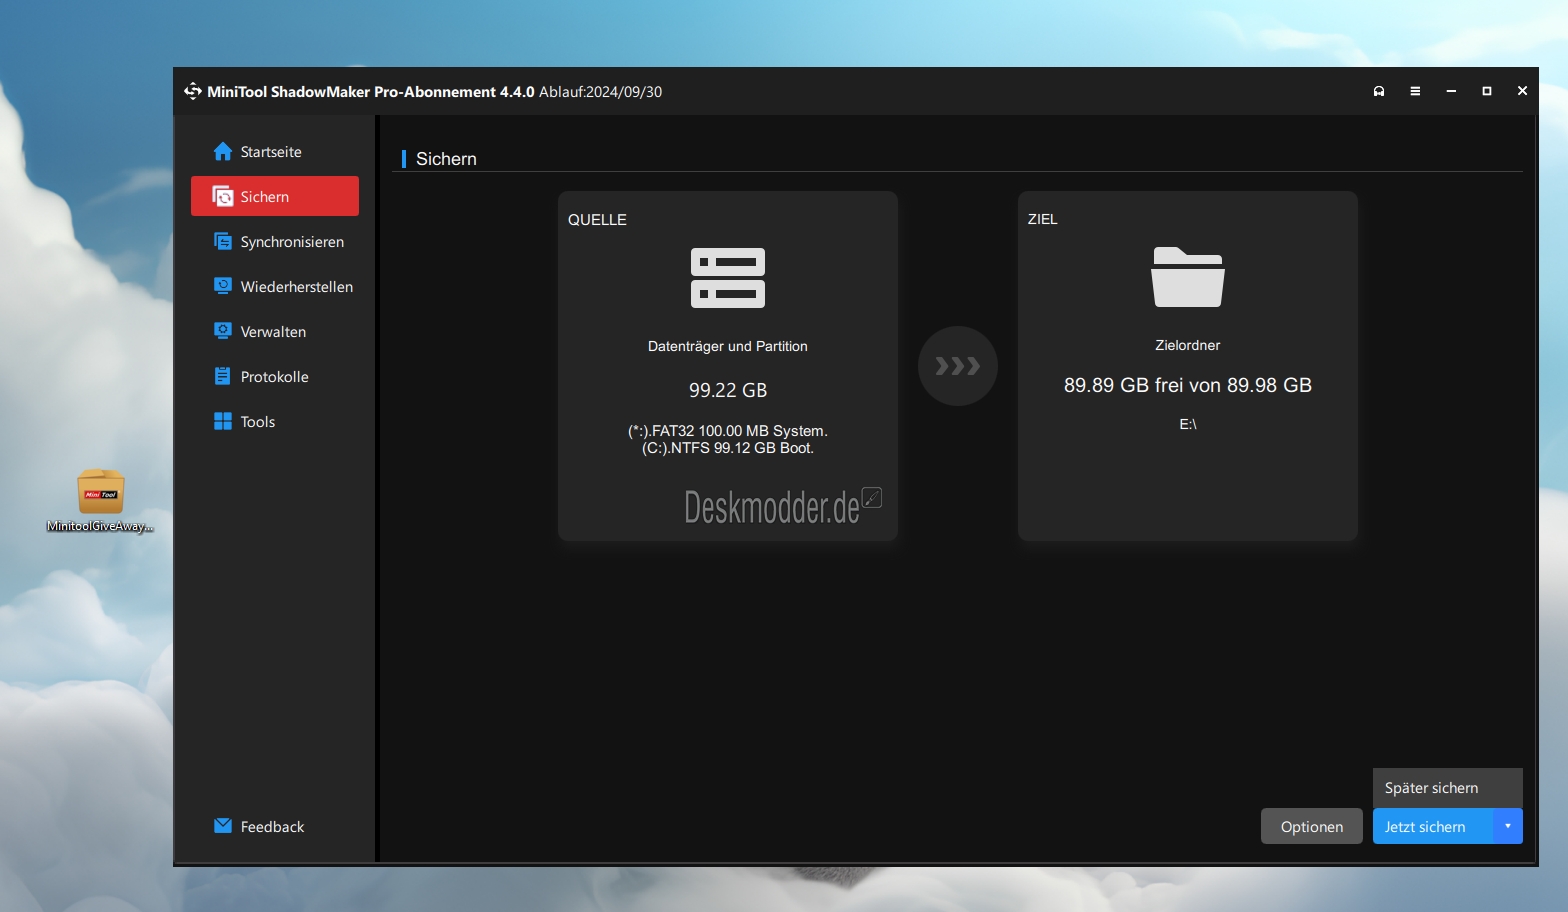Click the E:\ destination path text
The height and width of the screenshot is (912, 1568).
pos(1188,424)
